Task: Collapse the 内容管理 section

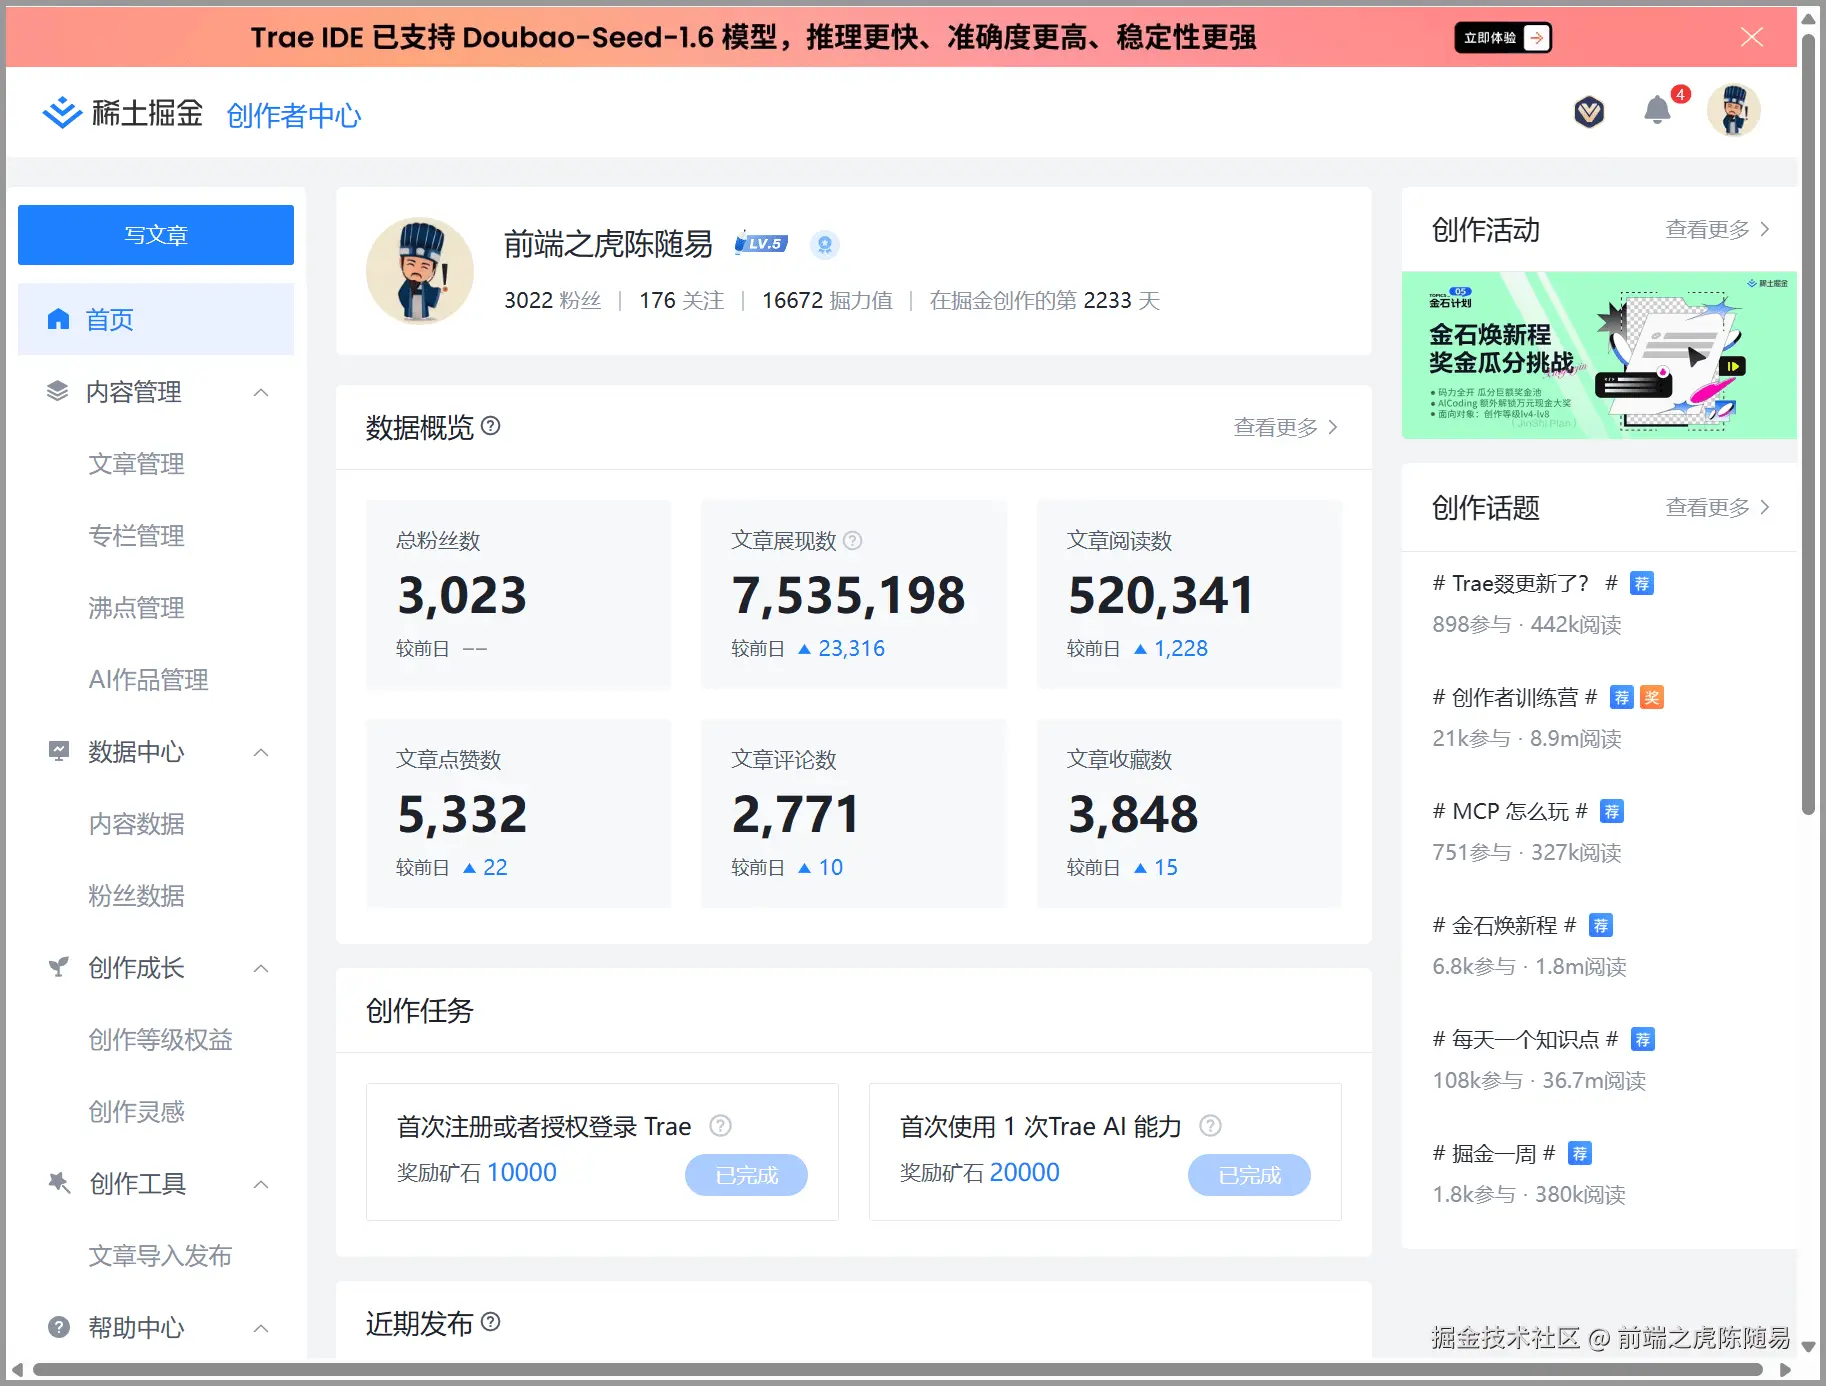Action: pyautogui.click(x=261, y=392)
